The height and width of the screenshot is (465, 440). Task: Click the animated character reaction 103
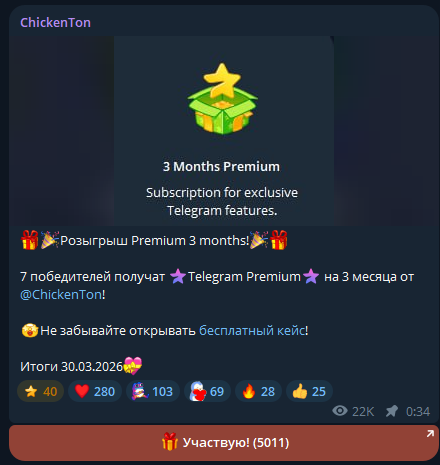pyautogui.click(x=153, y=391)
